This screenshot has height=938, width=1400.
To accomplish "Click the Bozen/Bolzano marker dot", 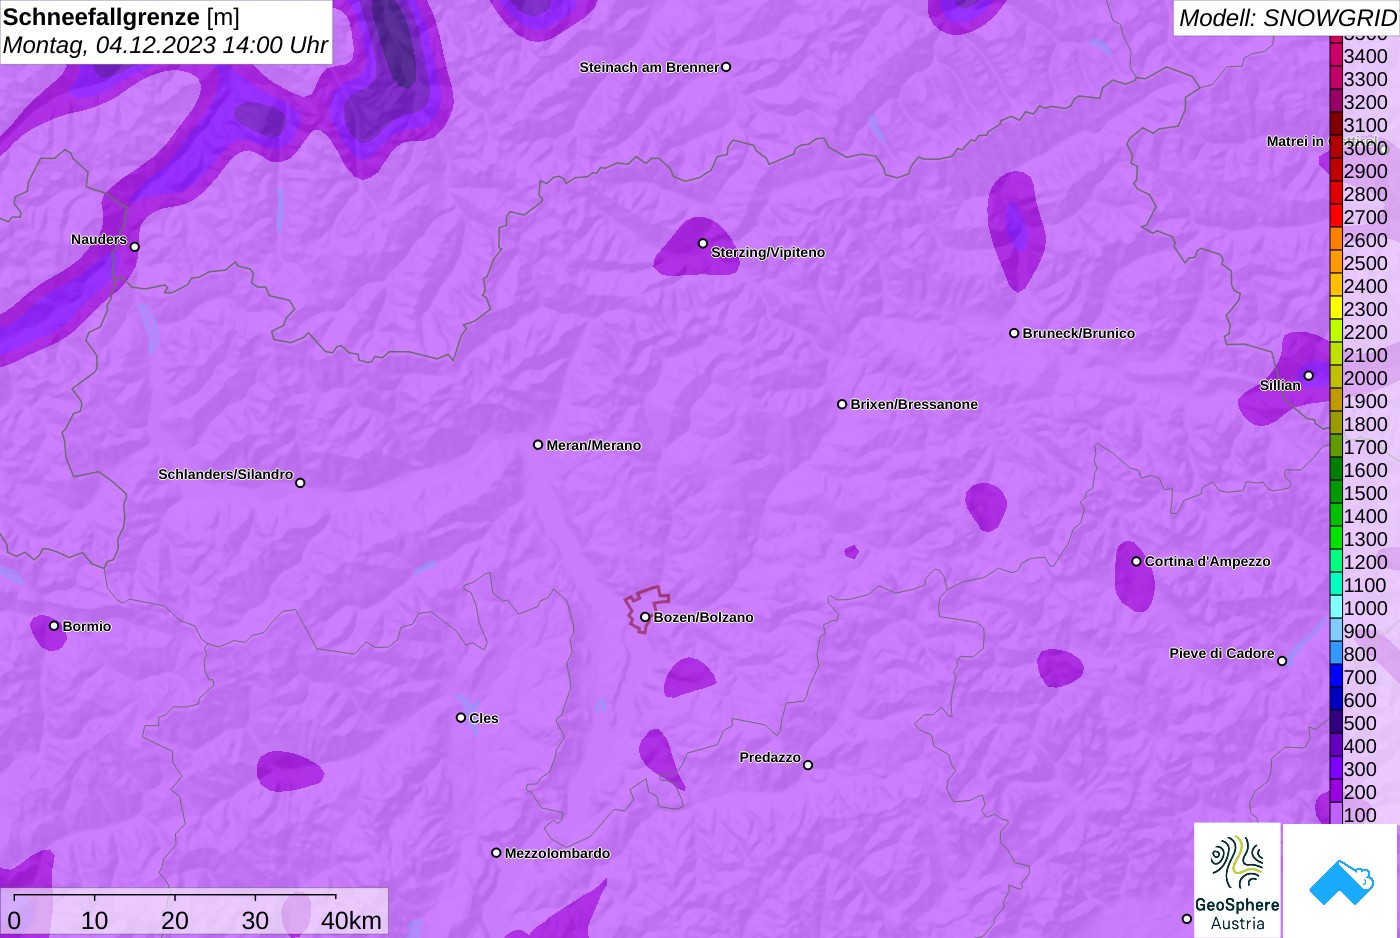I will [x=645, y=617].
